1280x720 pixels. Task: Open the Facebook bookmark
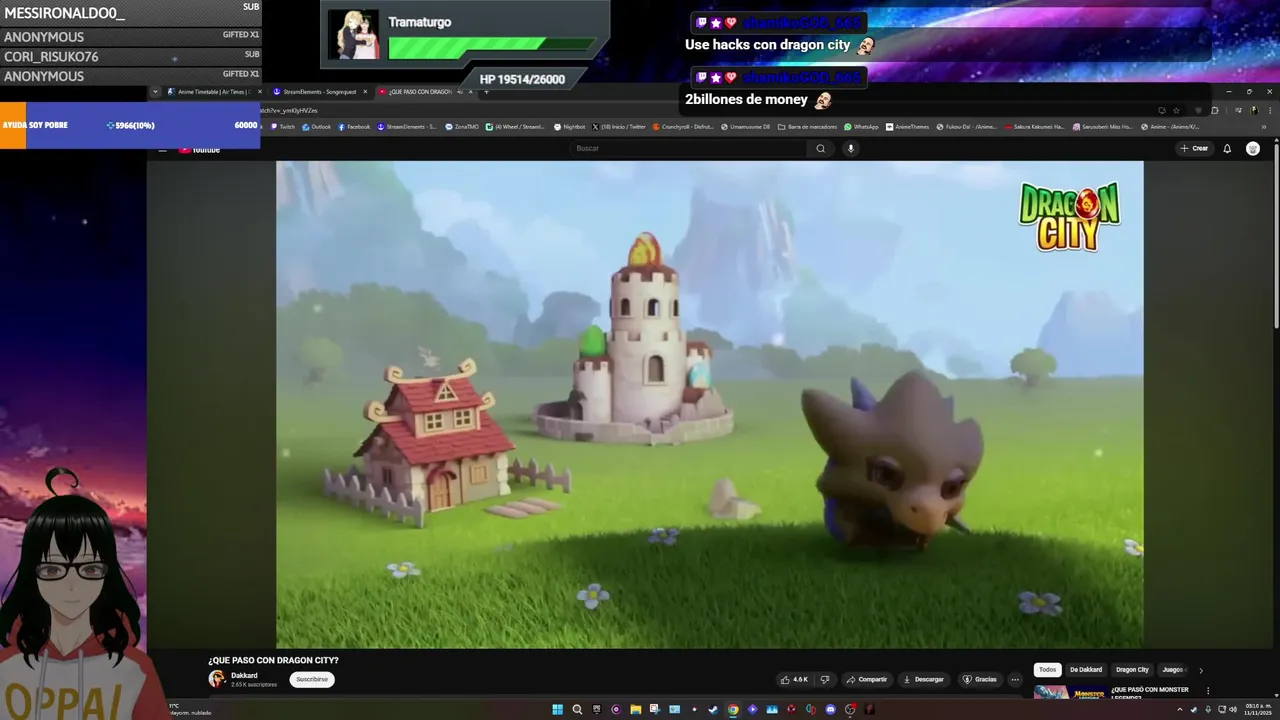(x=354, y=127)
